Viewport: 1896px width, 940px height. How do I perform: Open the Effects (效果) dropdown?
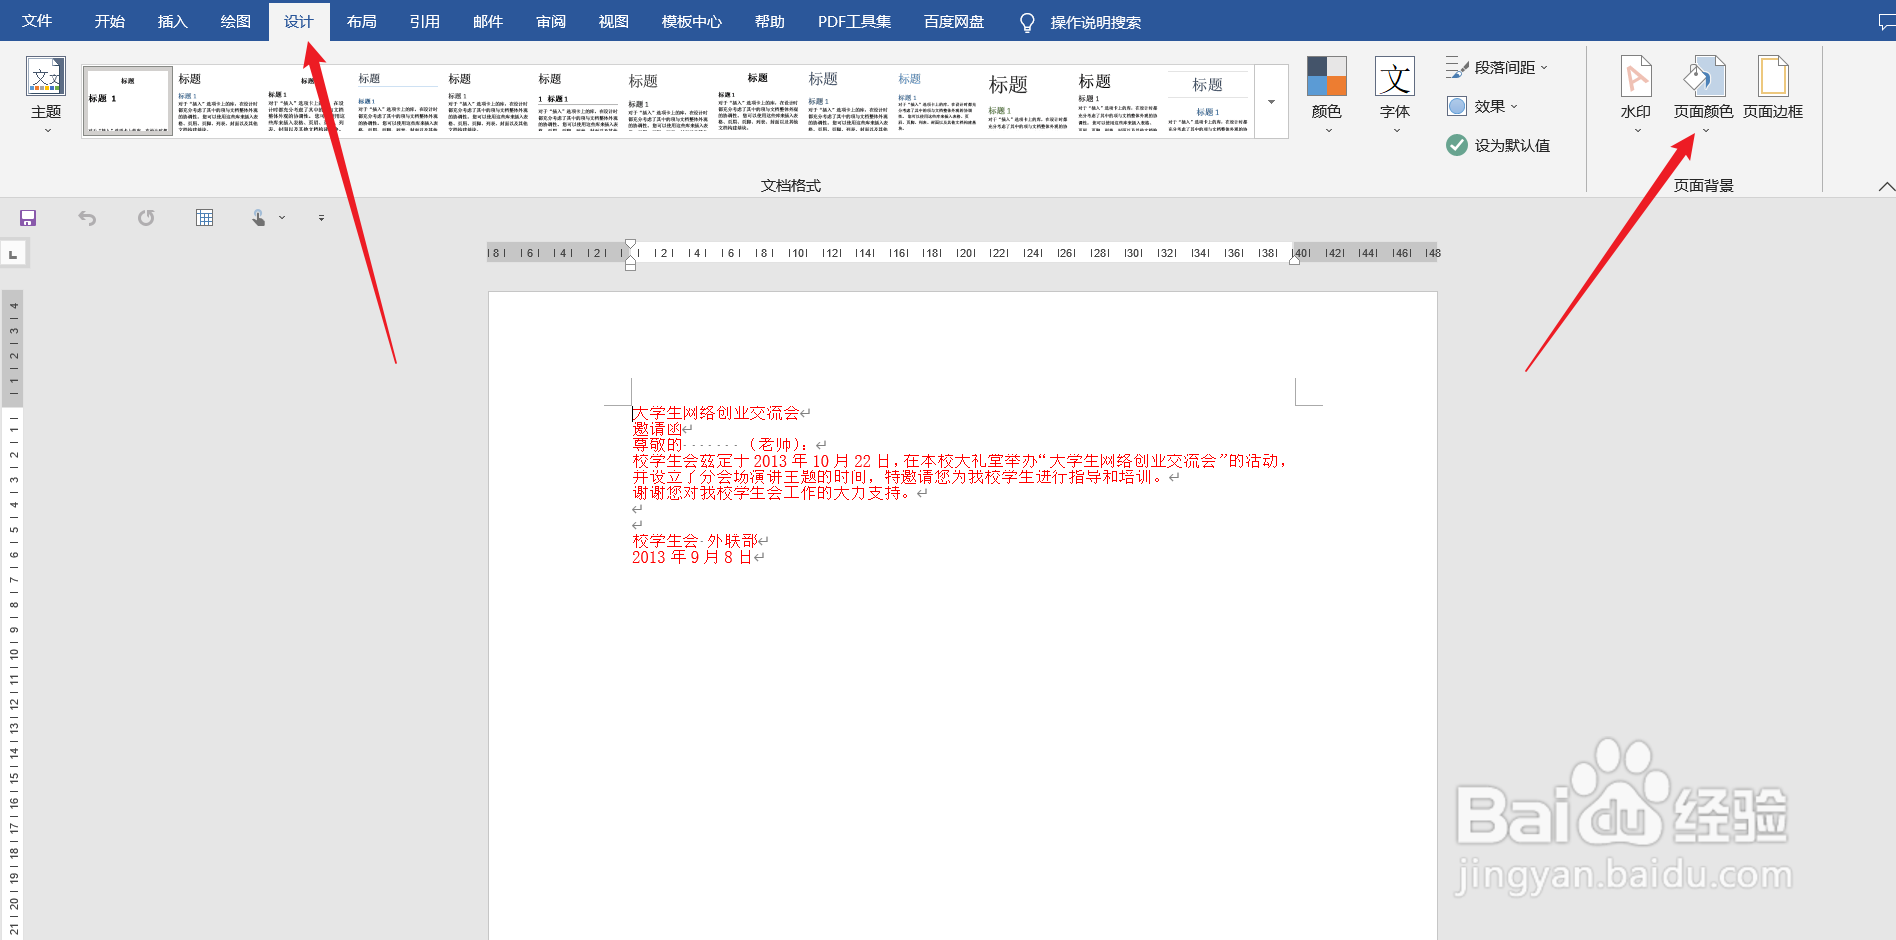pyautogui.click(x=1483, y=106)
